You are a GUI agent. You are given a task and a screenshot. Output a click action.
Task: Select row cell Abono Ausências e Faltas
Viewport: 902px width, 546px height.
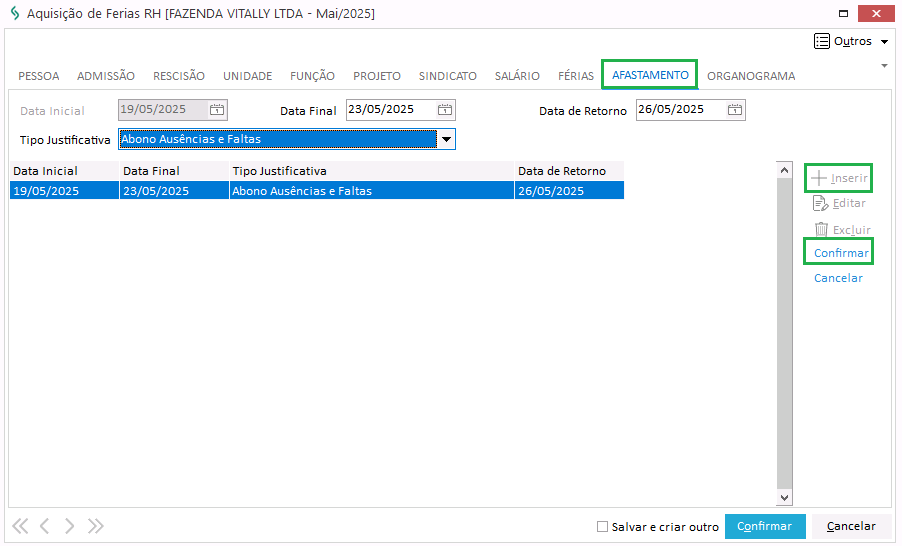click(x=371, y=190)
